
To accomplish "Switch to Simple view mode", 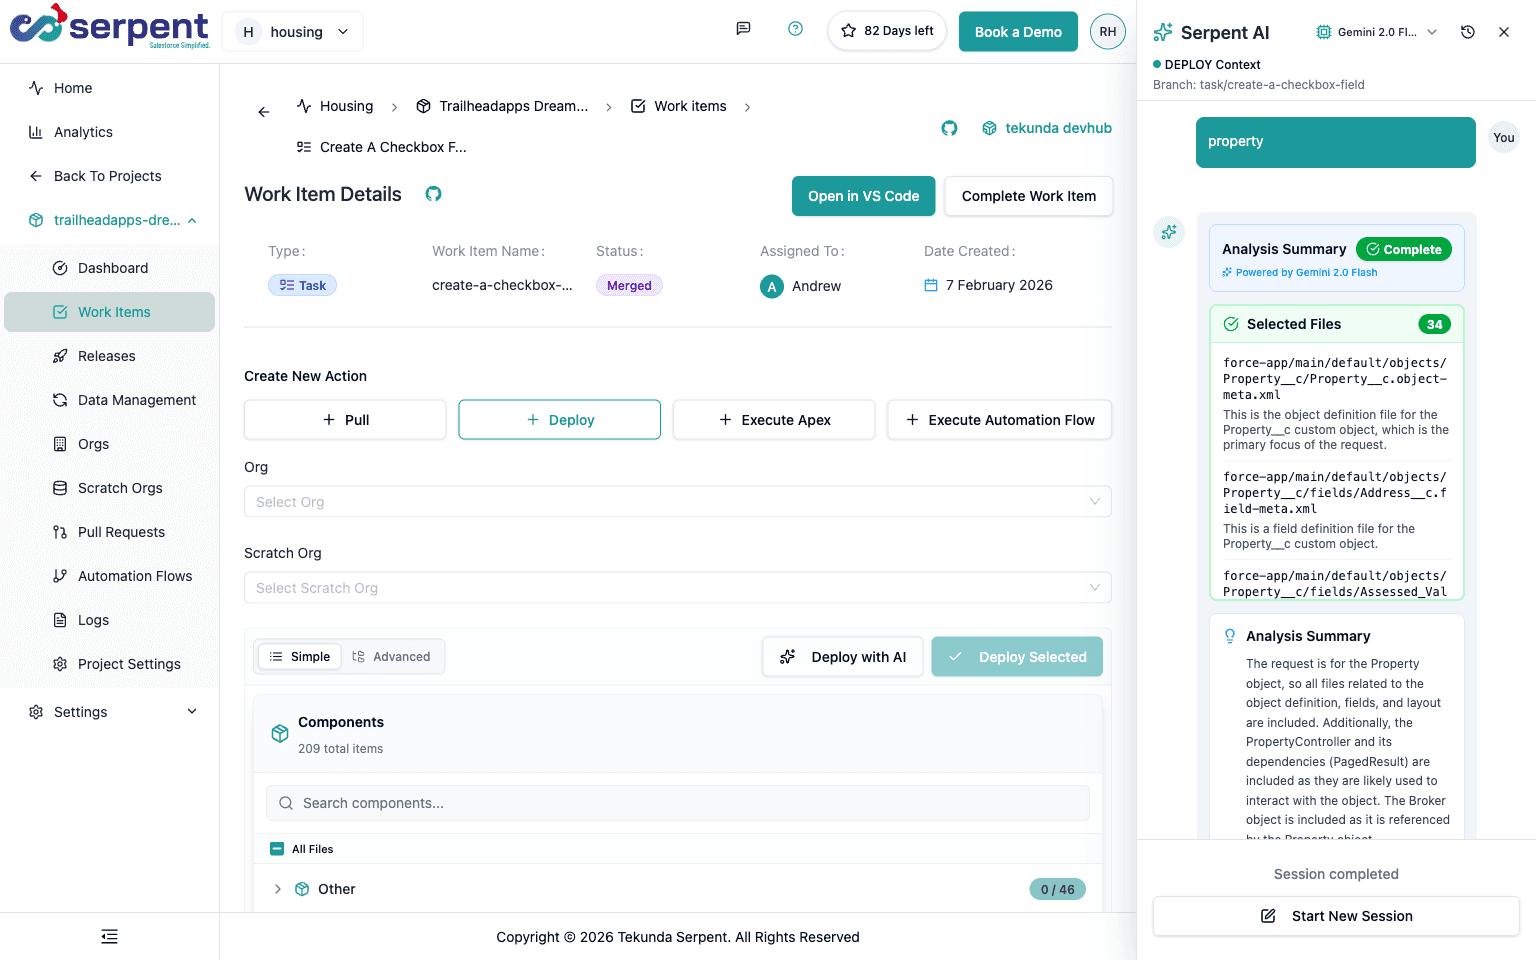I will [300, 657].
